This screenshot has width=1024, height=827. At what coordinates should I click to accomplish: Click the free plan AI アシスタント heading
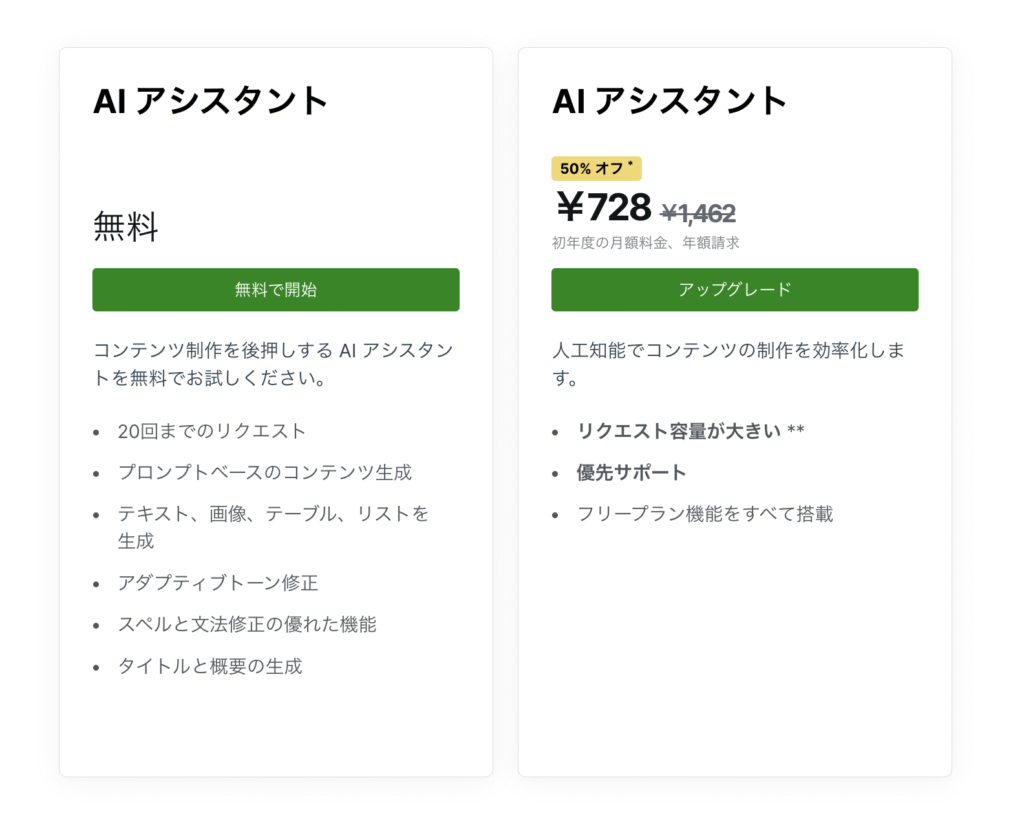[x=210, y=101]
